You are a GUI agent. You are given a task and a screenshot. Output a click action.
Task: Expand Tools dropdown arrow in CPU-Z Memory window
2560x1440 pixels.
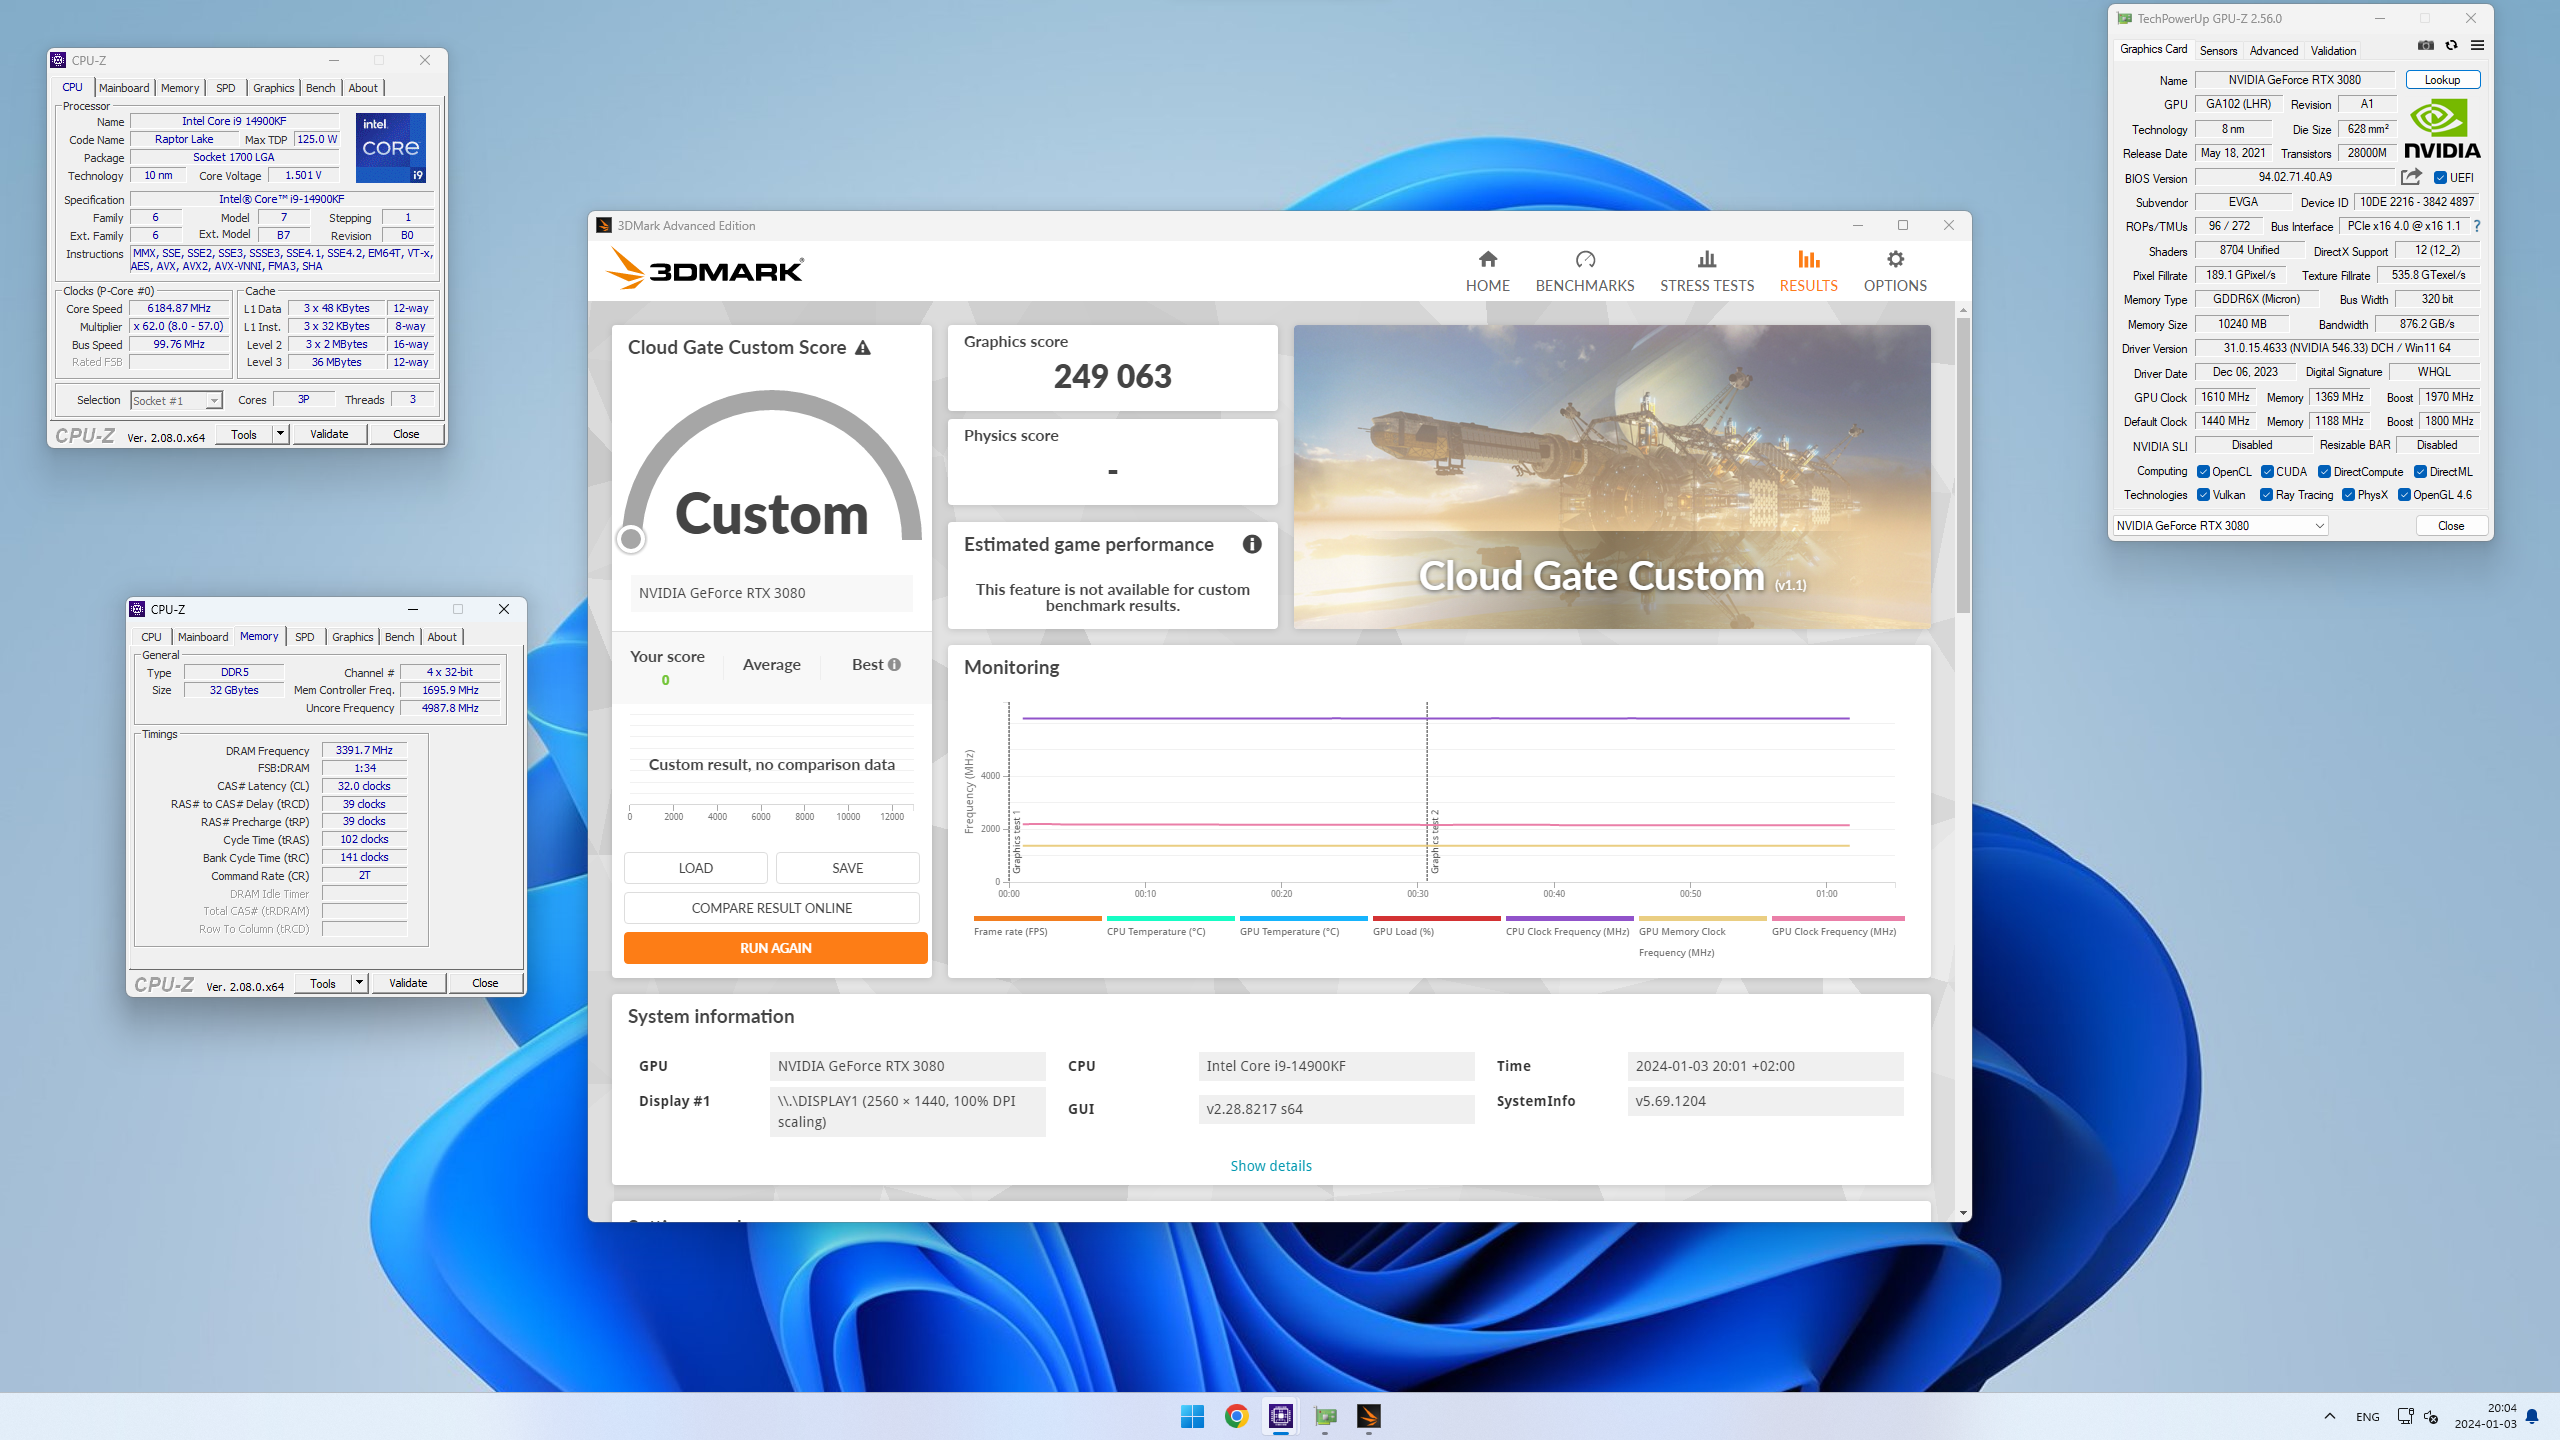coord(359,983)
